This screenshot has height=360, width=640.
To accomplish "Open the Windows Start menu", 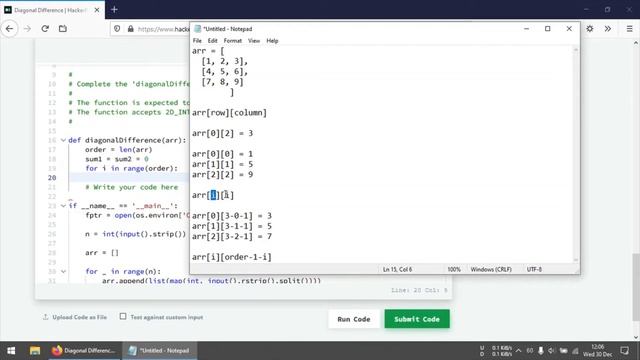I will click(11, 351).
